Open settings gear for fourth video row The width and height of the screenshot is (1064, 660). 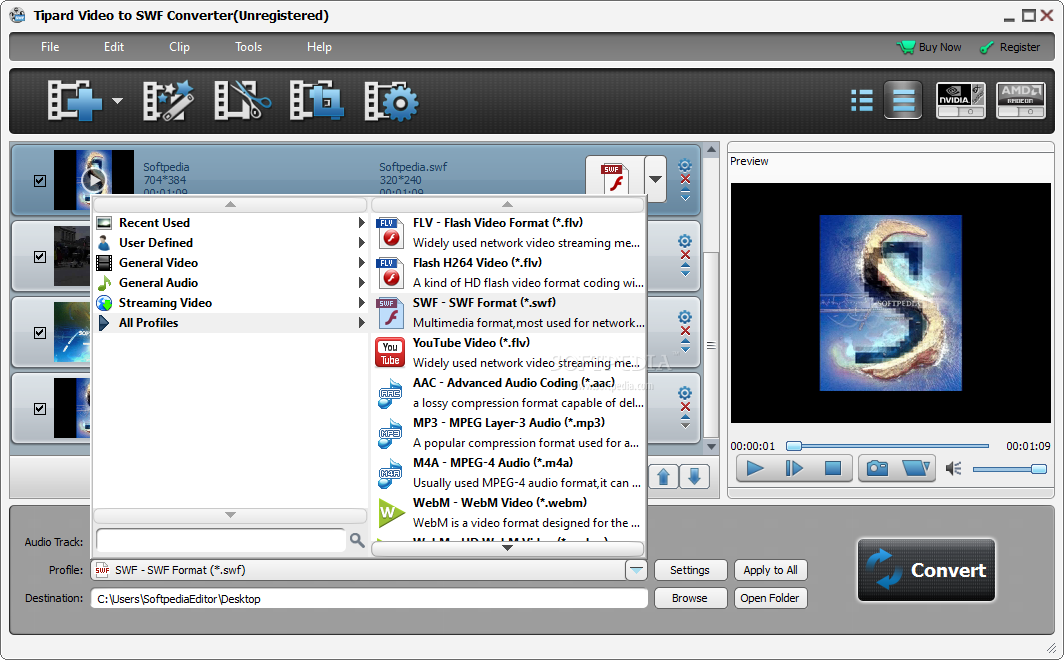pos(685,393)
